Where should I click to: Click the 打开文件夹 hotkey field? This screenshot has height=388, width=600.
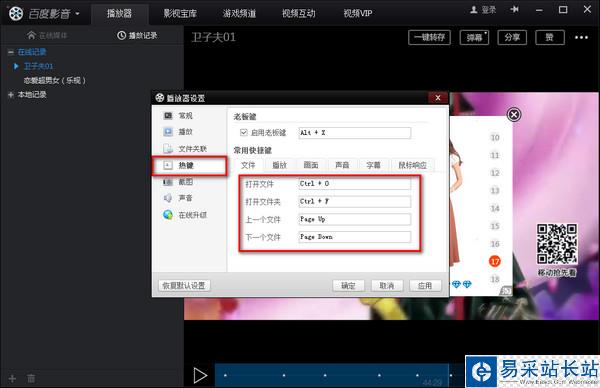click(354, 201)
